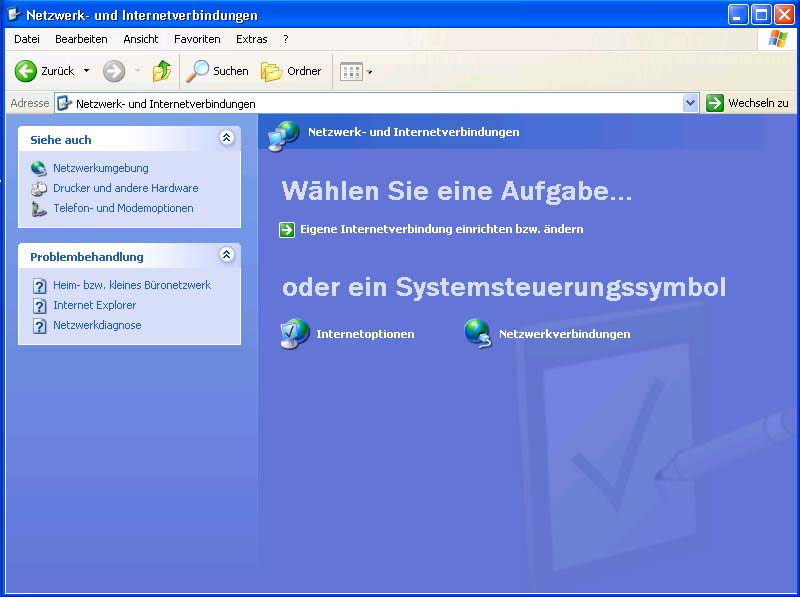Click the folder Up arrow icon
The image size is (800, 597).
pyautogui.click(x=162, y=71)
